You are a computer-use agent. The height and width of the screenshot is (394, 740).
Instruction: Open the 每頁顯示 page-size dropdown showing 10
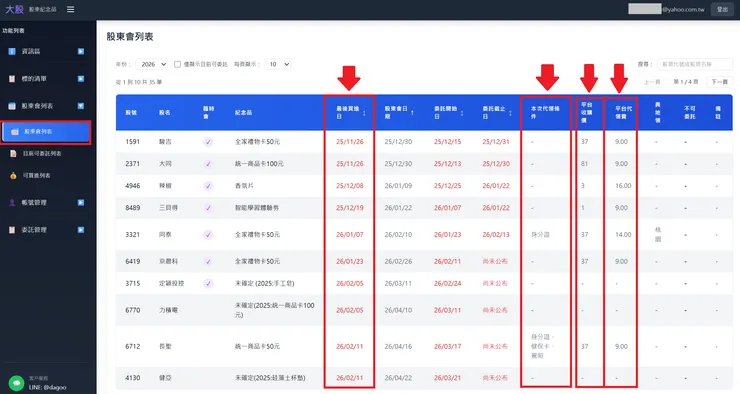278,64
